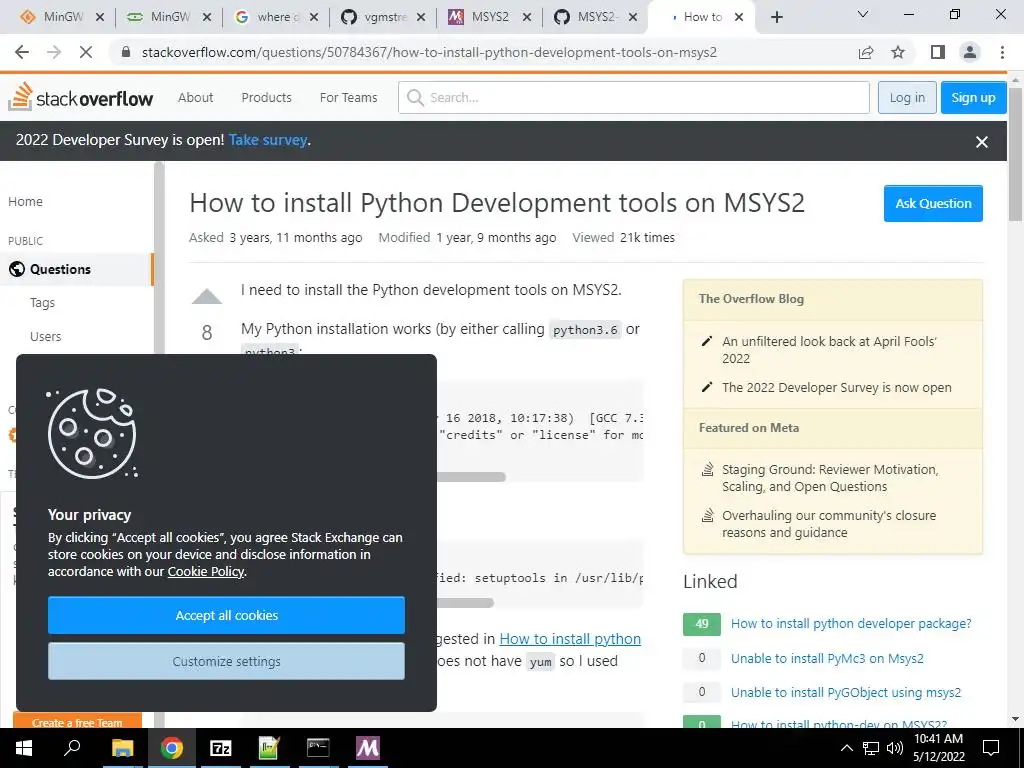
Task: Click the Chrome taskbar icon
Action: coord(172,748)
